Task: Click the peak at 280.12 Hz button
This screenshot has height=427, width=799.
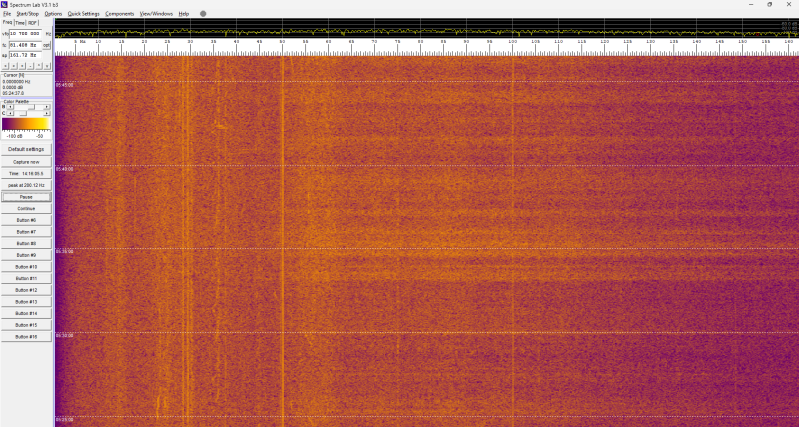Action: click(26, 185)
